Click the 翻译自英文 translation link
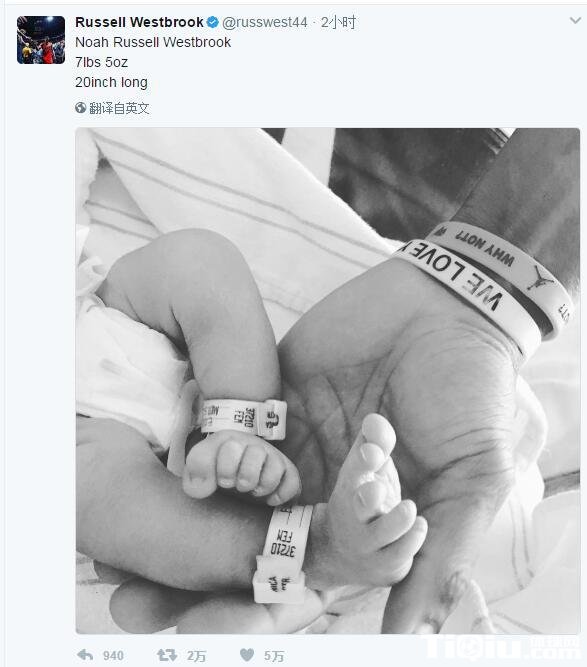The height and width of the screenshot is (667, 587). pyautogui.click(x=119, y=108)
